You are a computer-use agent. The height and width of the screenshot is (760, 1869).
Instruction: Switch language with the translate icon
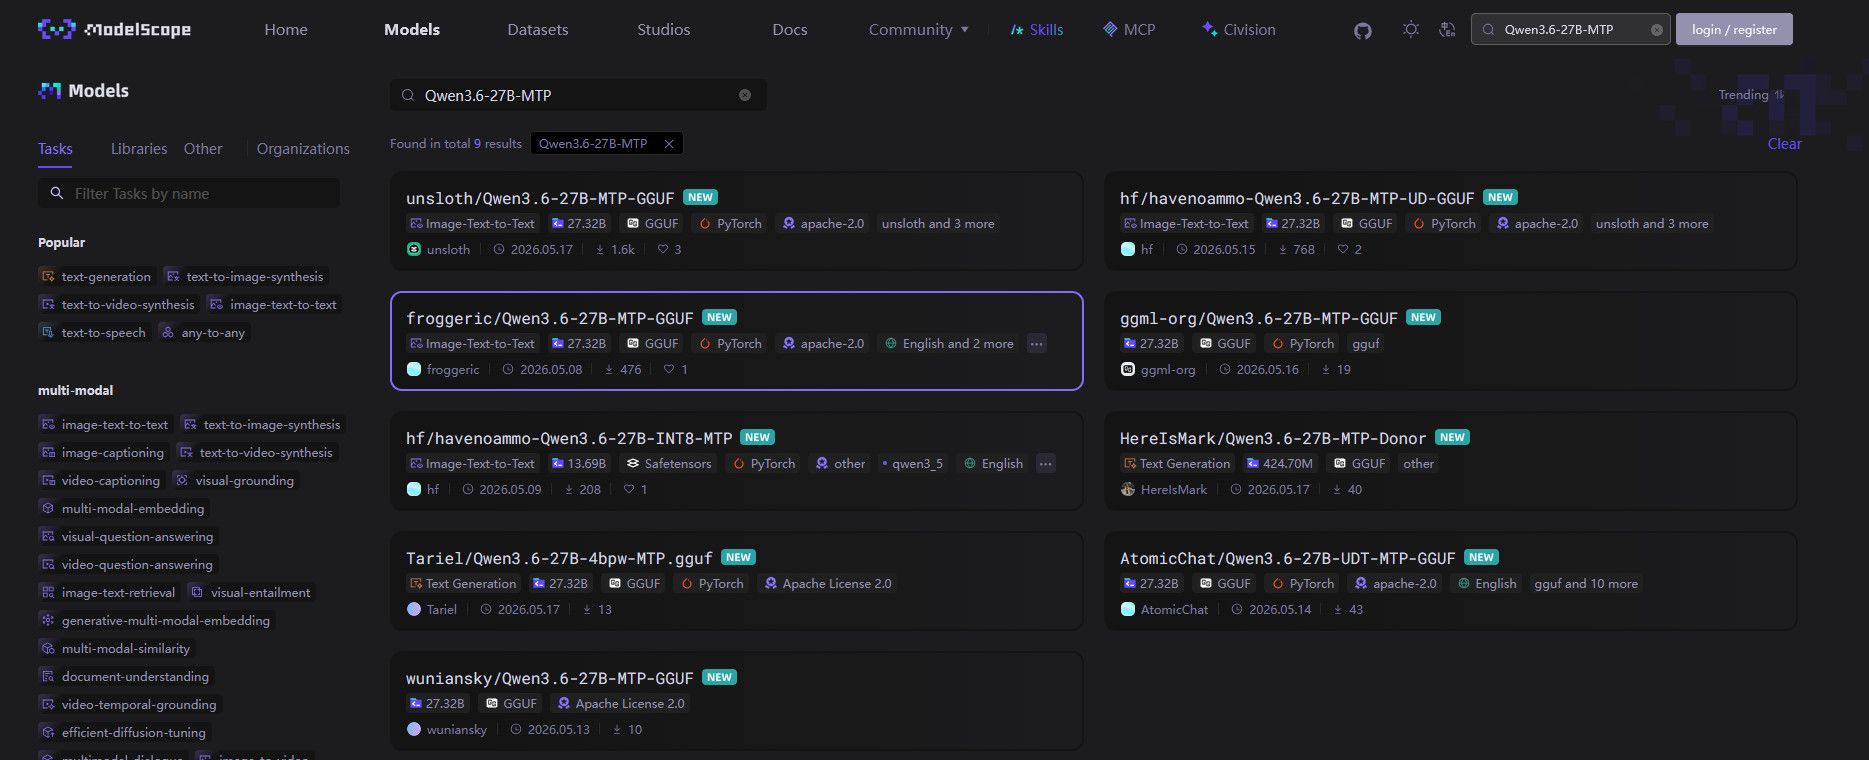(1447, 30)
